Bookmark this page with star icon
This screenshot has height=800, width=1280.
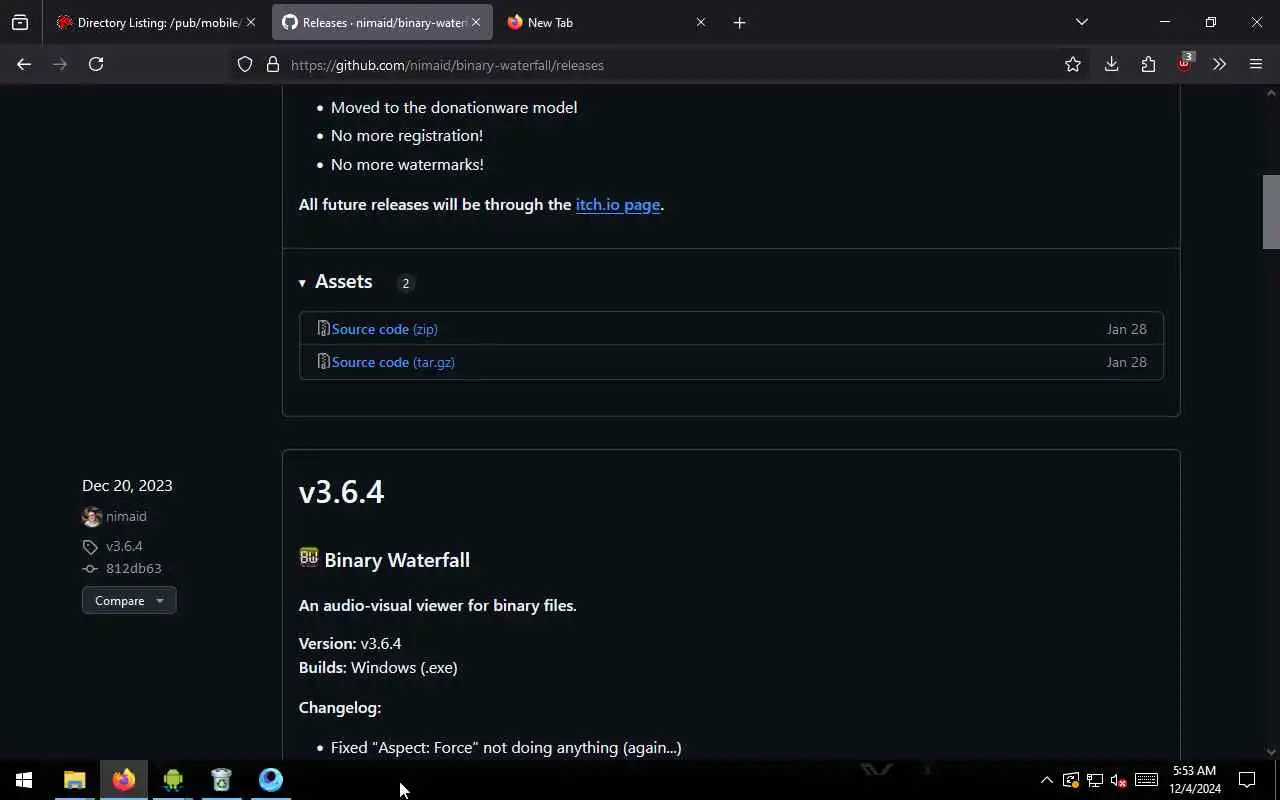1073,65
